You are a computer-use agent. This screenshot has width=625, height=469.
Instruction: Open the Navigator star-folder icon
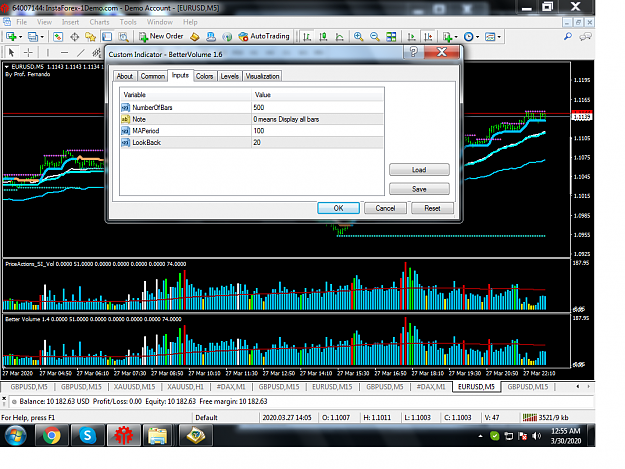point(90,37)
